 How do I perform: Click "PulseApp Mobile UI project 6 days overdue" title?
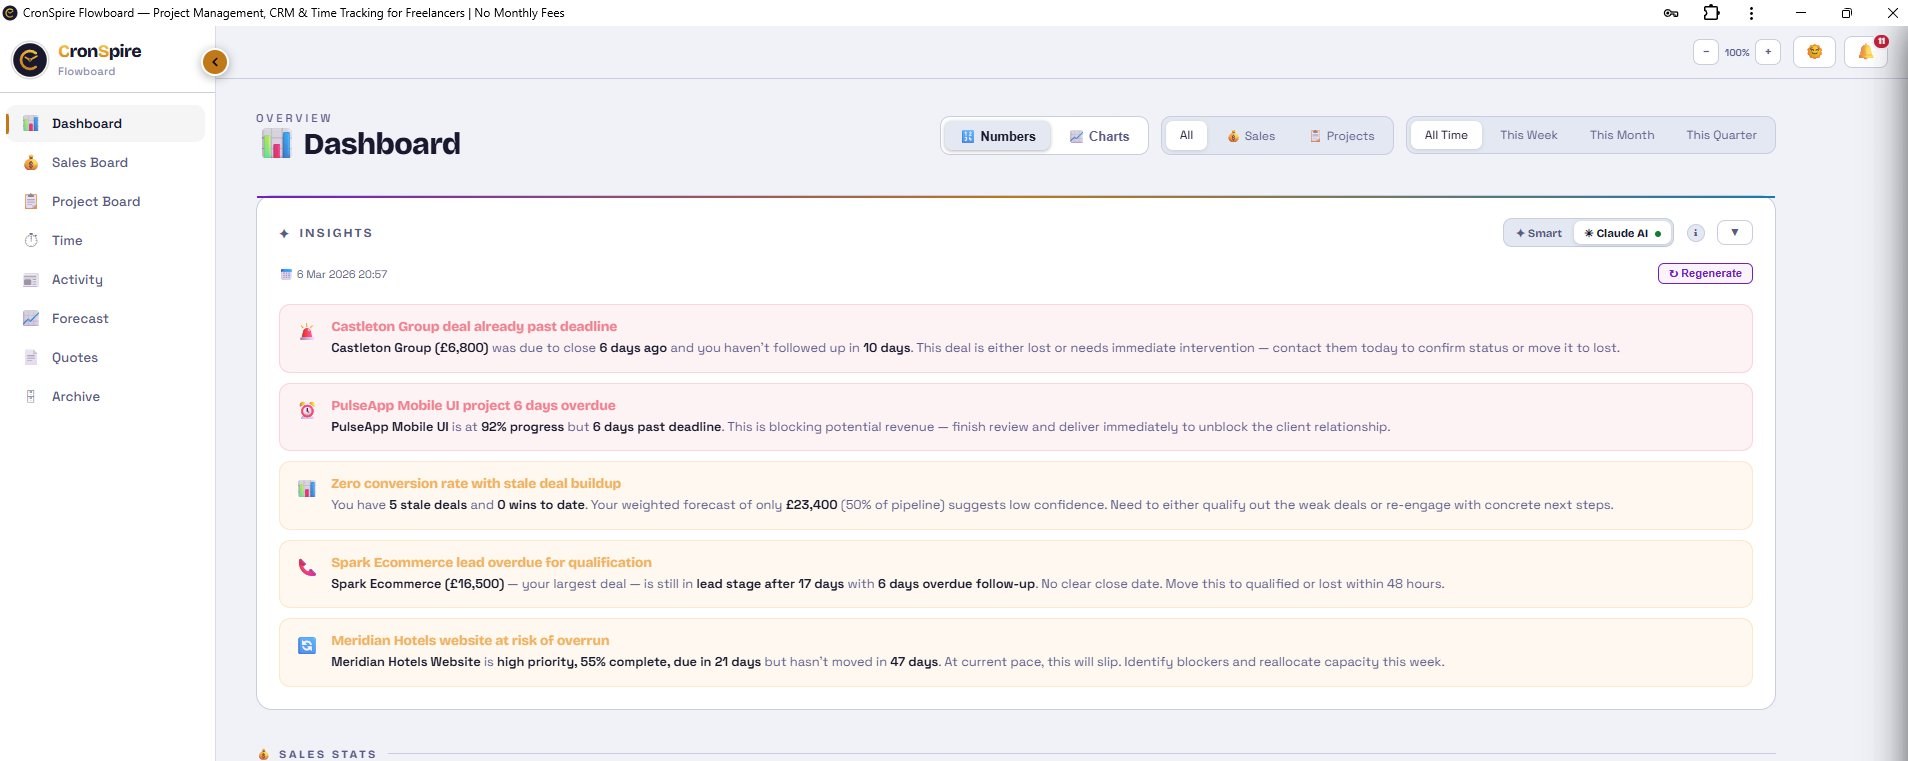tap(473, 405)
